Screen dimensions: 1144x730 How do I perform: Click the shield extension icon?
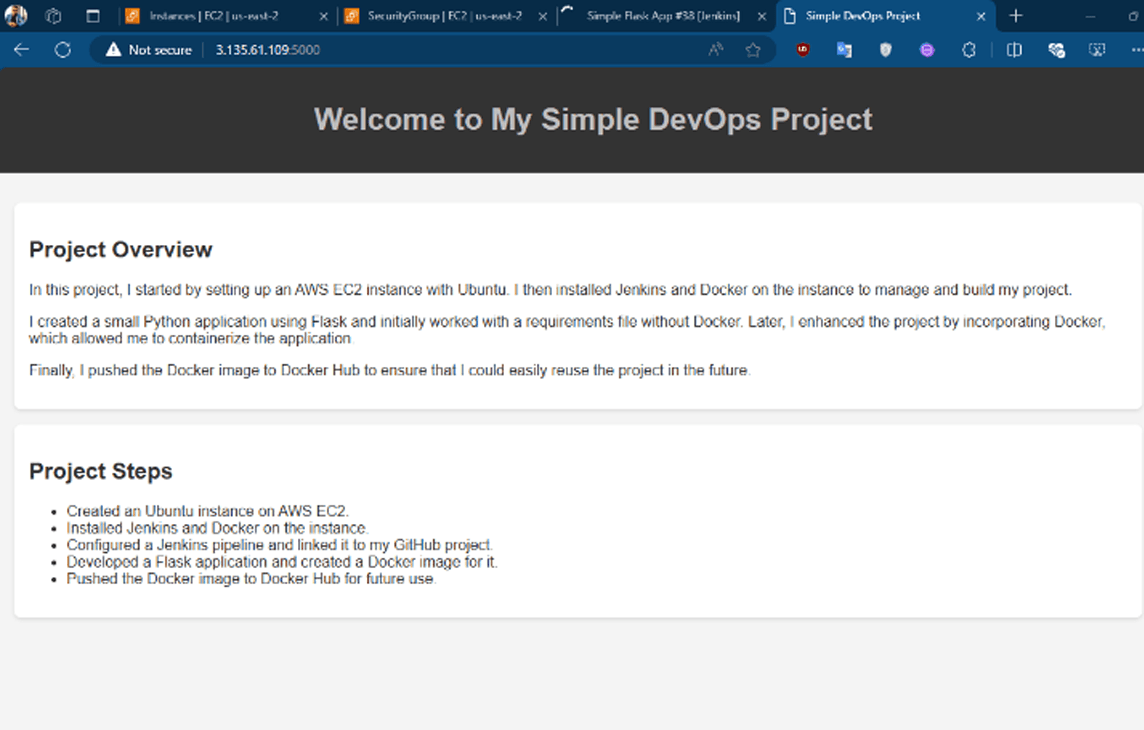tap(885, 50)
